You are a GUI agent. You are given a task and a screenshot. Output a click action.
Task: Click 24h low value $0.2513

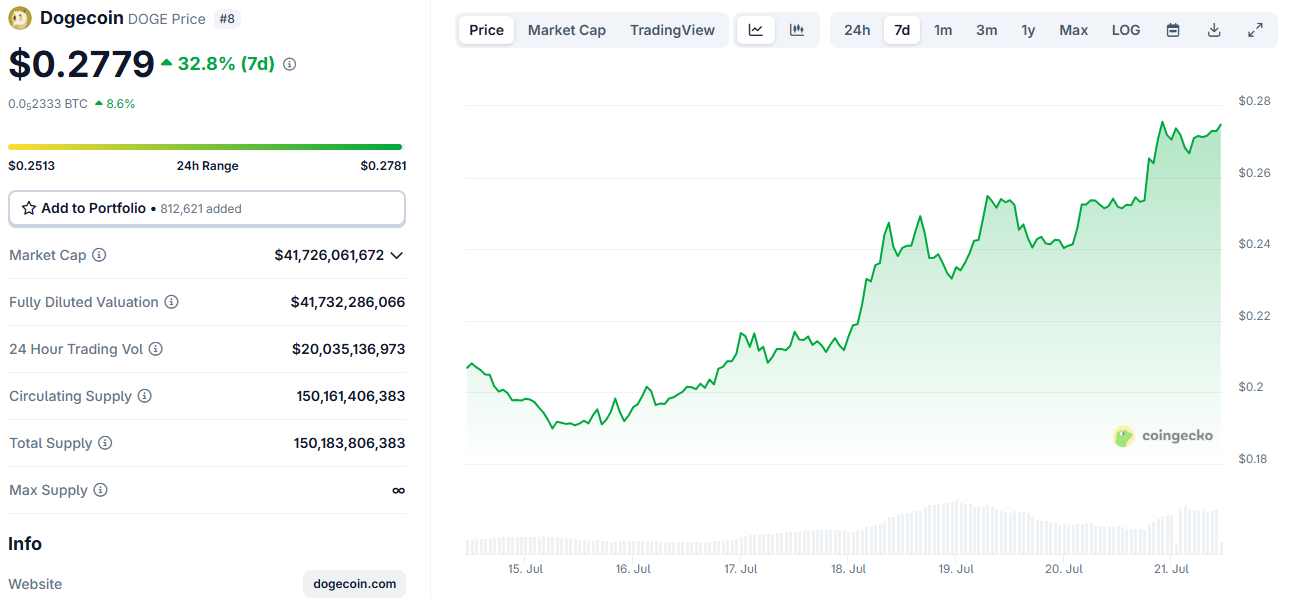tap(30, 166)
